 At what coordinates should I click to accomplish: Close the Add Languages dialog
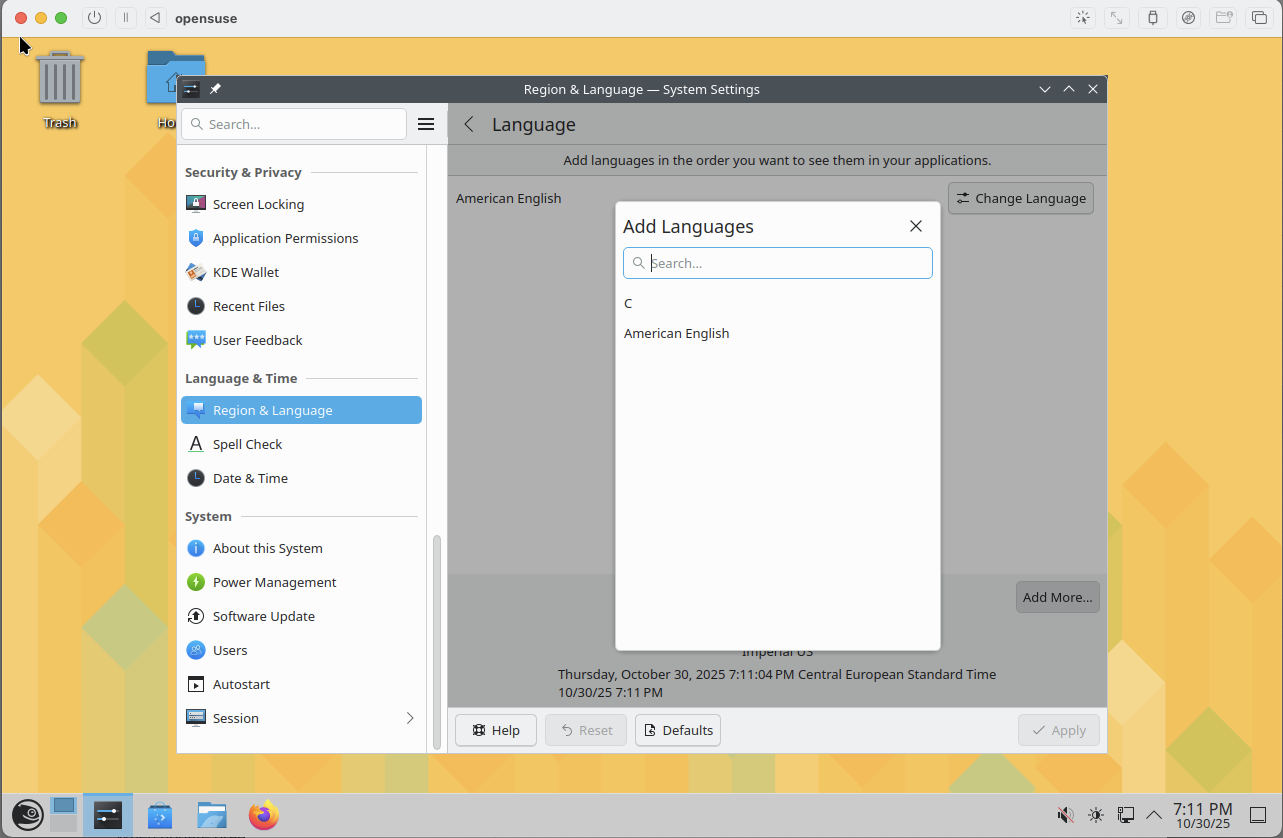tap(915, 226)
